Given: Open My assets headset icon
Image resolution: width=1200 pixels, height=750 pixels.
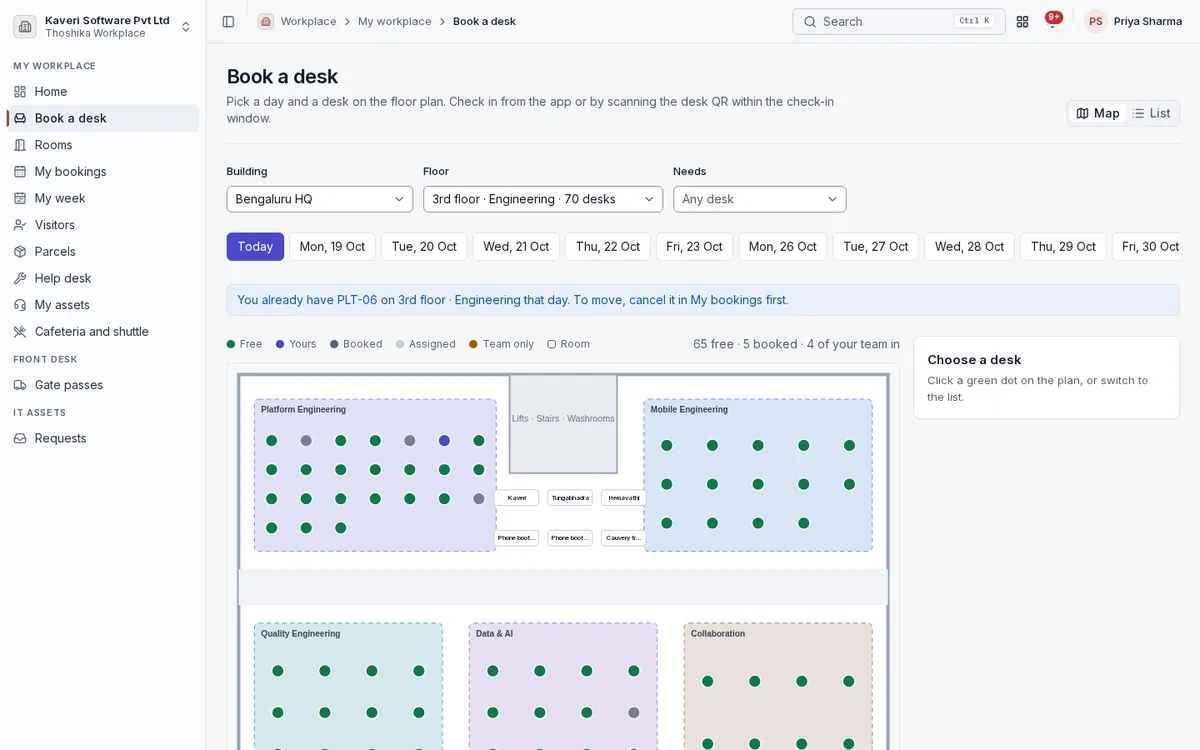Looking at the screenshot, I should click(x=20, y=305).
